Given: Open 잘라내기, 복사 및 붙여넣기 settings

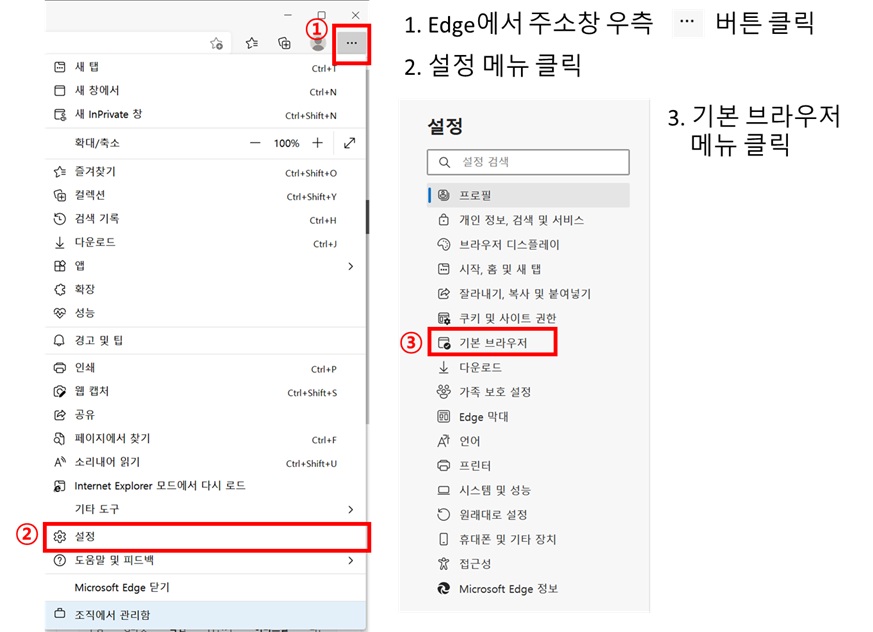Looking at the screenshot, I should (528, 294).
